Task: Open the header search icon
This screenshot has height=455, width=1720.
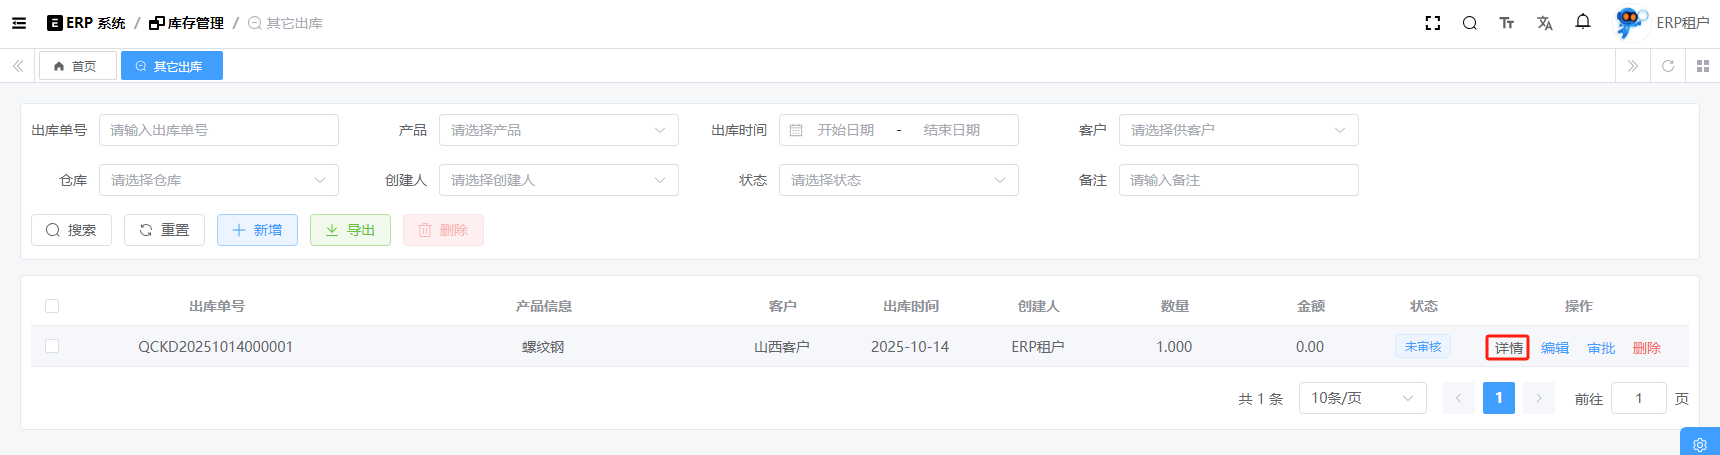Action: click(x=1469, y=23)
